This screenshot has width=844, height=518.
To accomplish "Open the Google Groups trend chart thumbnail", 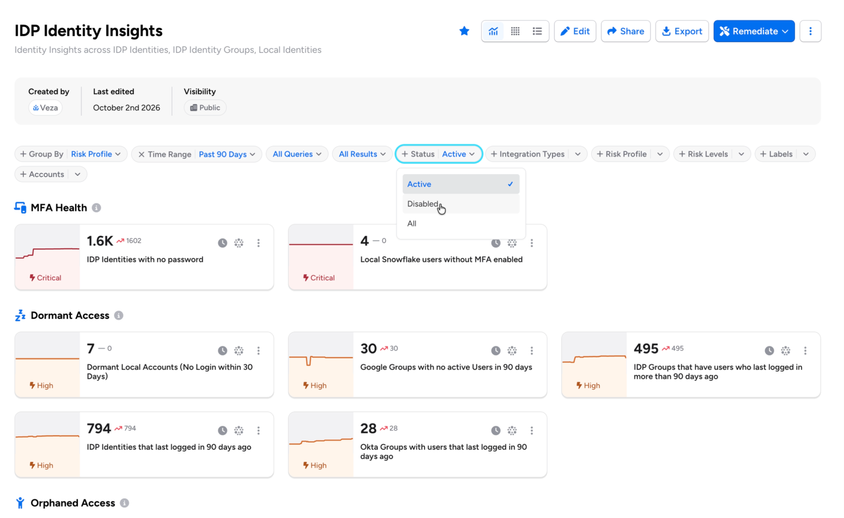I will click(321, 365).
